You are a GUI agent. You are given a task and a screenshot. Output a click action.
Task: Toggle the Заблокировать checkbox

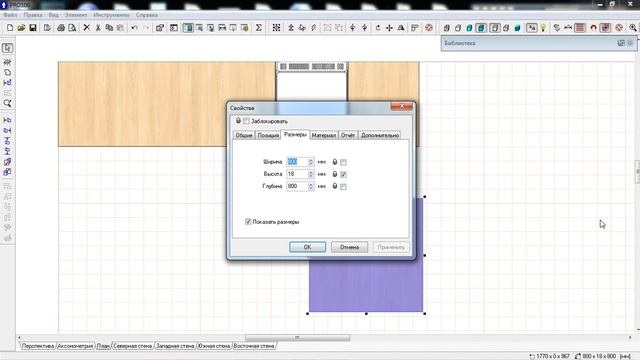coord(246,121)
